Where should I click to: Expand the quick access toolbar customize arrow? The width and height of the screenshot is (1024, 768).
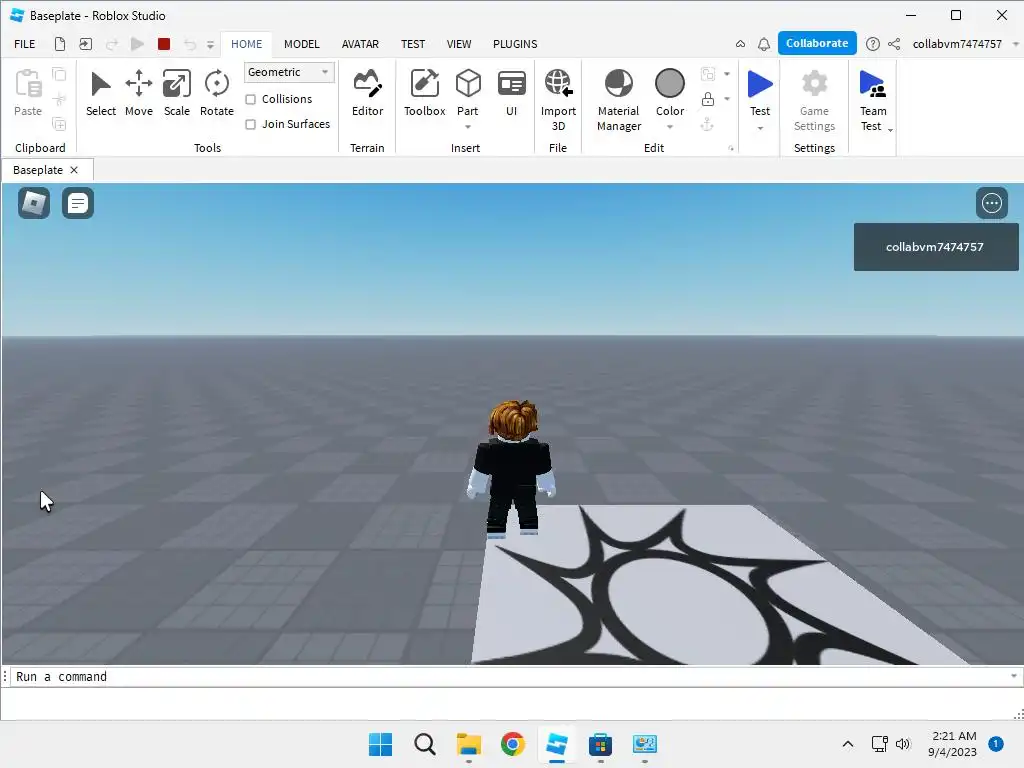[x=210, y=45]
